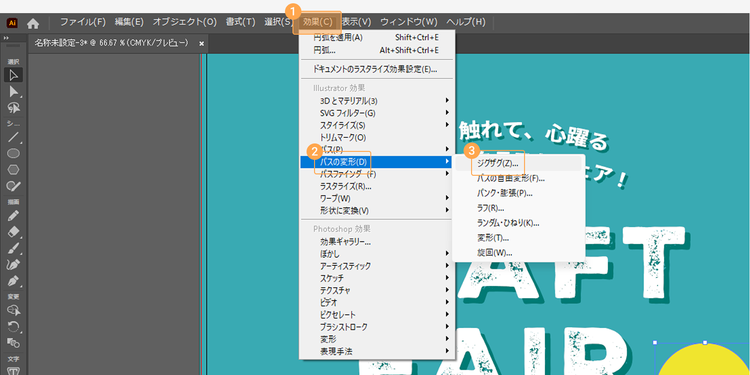Expand the テクスチャ submenu
The image size is (750, 375).
tap(377, 290)
